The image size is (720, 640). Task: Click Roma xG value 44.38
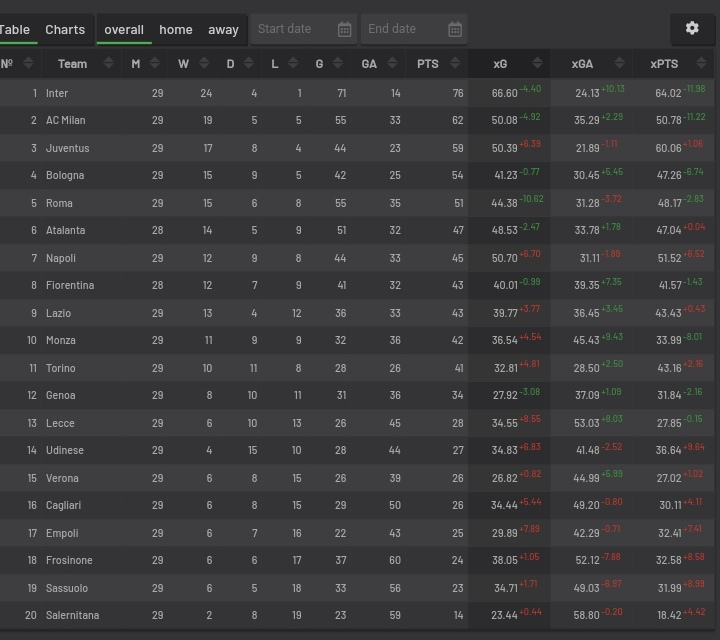[504, 203]
